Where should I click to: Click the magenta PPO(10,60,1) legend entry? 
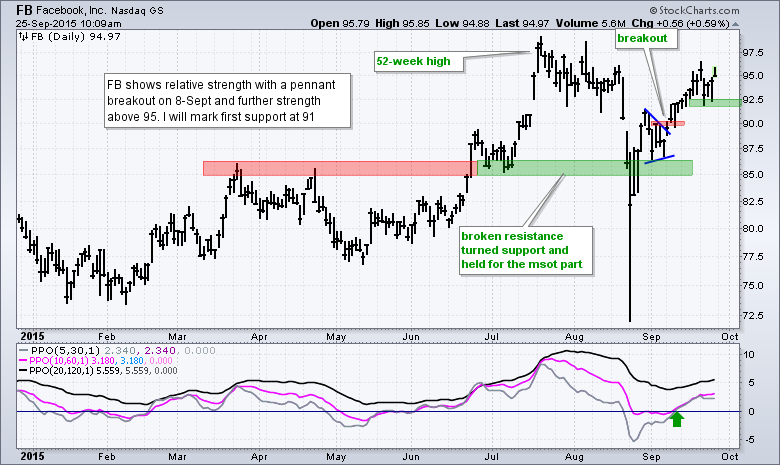click(x=96, y=361)
